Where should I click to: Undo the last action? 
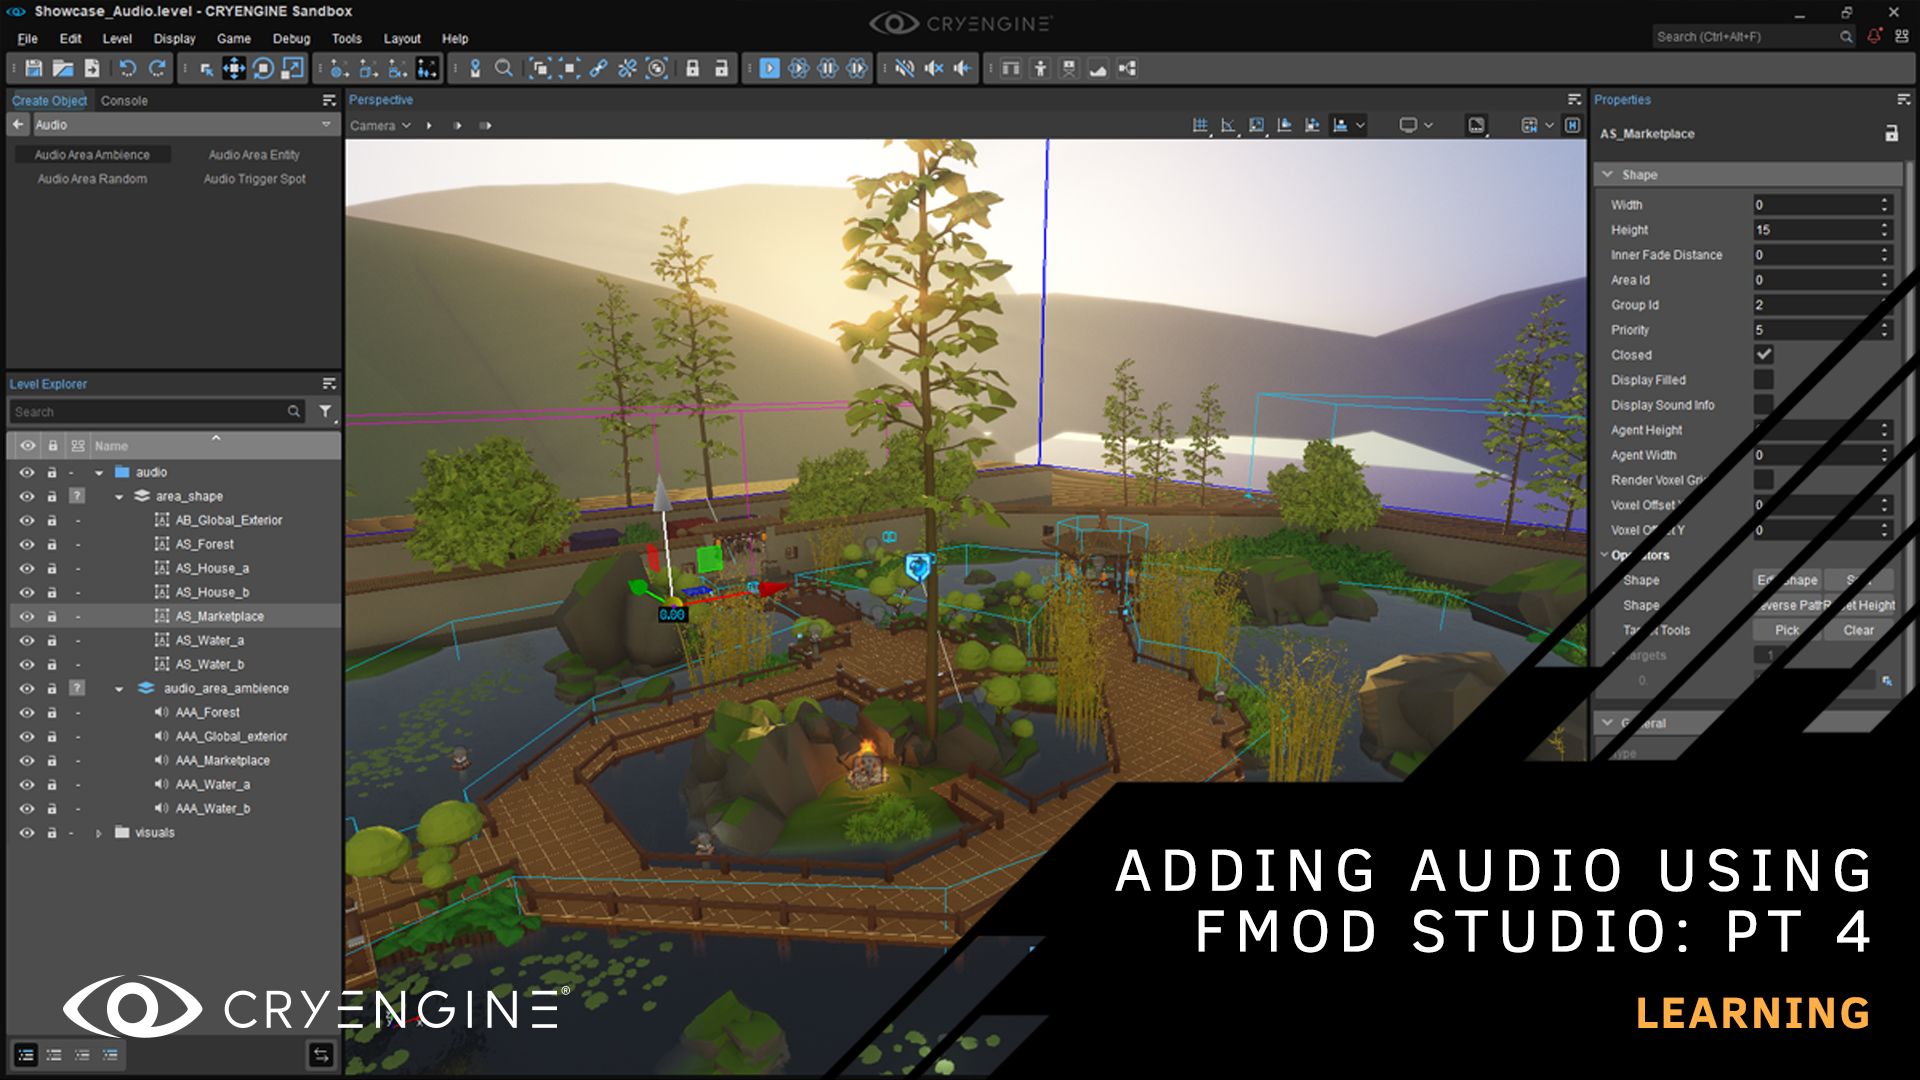tap(127, 68)
